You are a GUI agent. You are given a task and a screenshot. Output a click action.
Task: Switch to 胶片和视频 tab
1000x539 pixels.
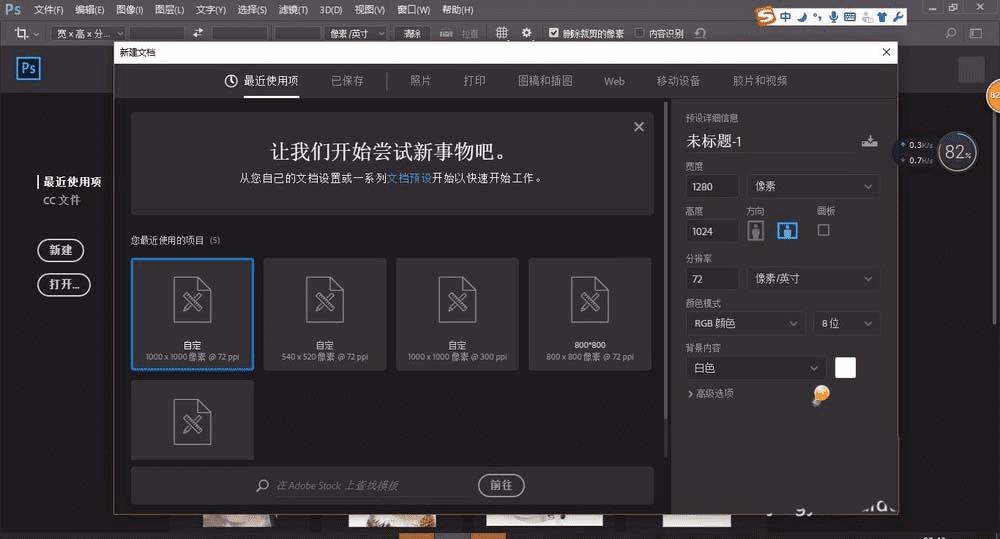click(x=760, y=81)
